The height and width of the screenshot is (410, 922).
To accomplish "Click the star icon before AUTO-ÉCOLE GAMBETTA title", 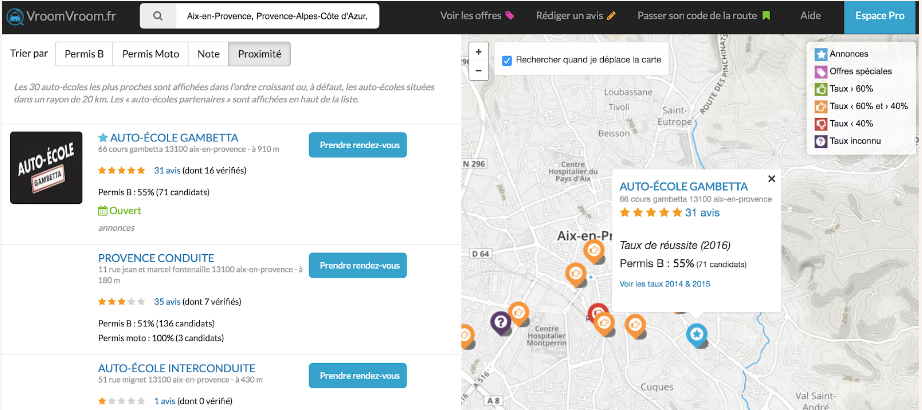I will tap(103, 138).
